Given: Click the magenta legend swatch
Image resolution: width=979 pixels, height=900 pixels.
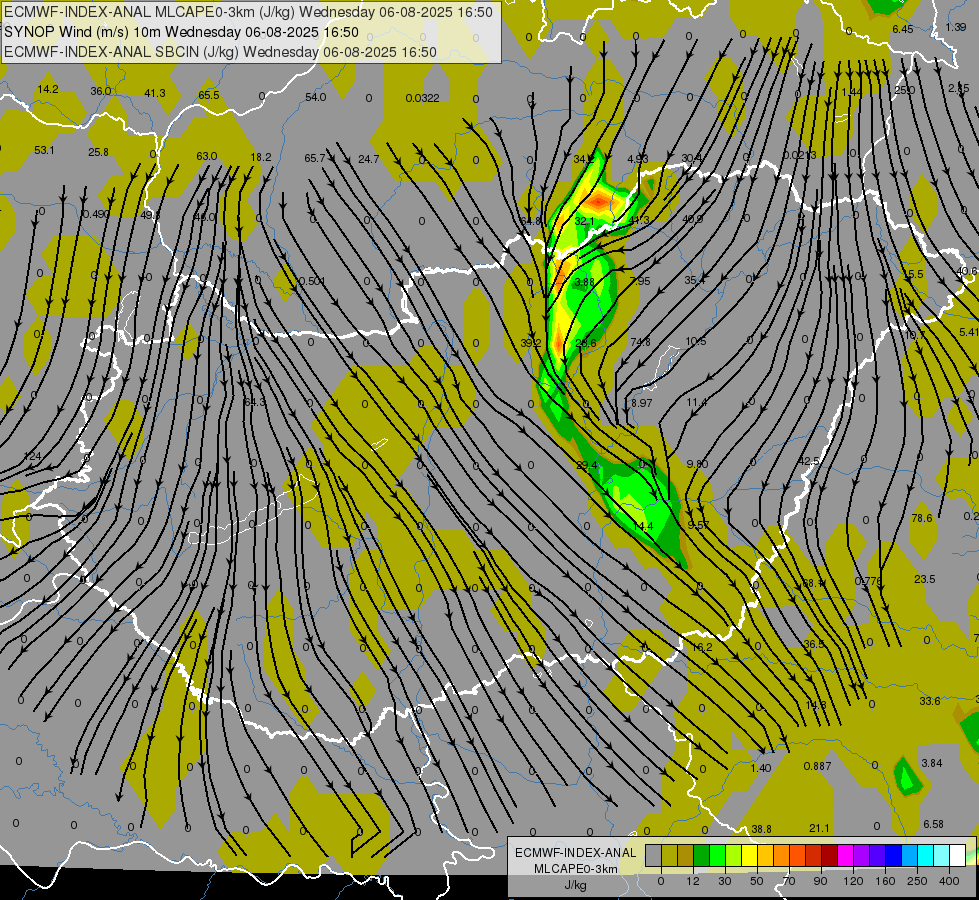Looking at the screenshot, I should [845, 856].
